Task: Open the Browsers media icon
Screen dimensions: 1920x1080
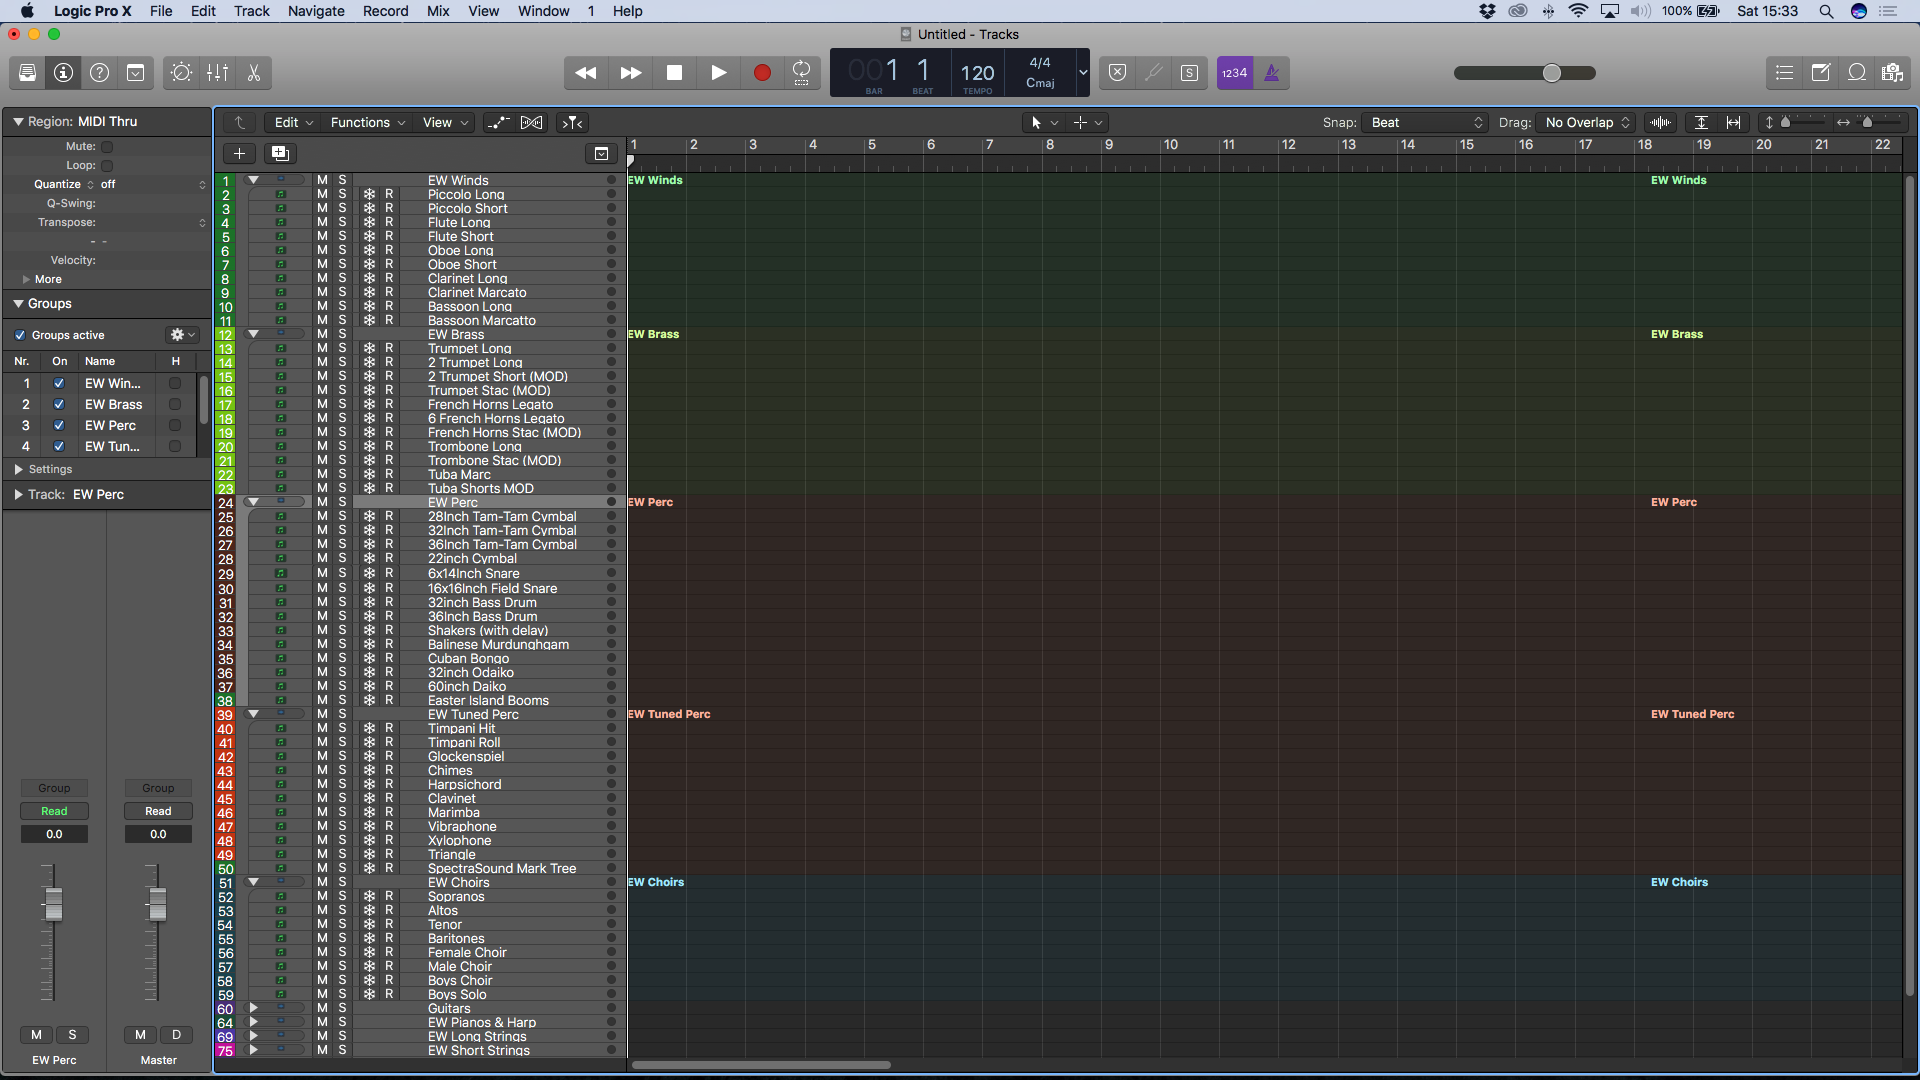Action: (1892, 73)
